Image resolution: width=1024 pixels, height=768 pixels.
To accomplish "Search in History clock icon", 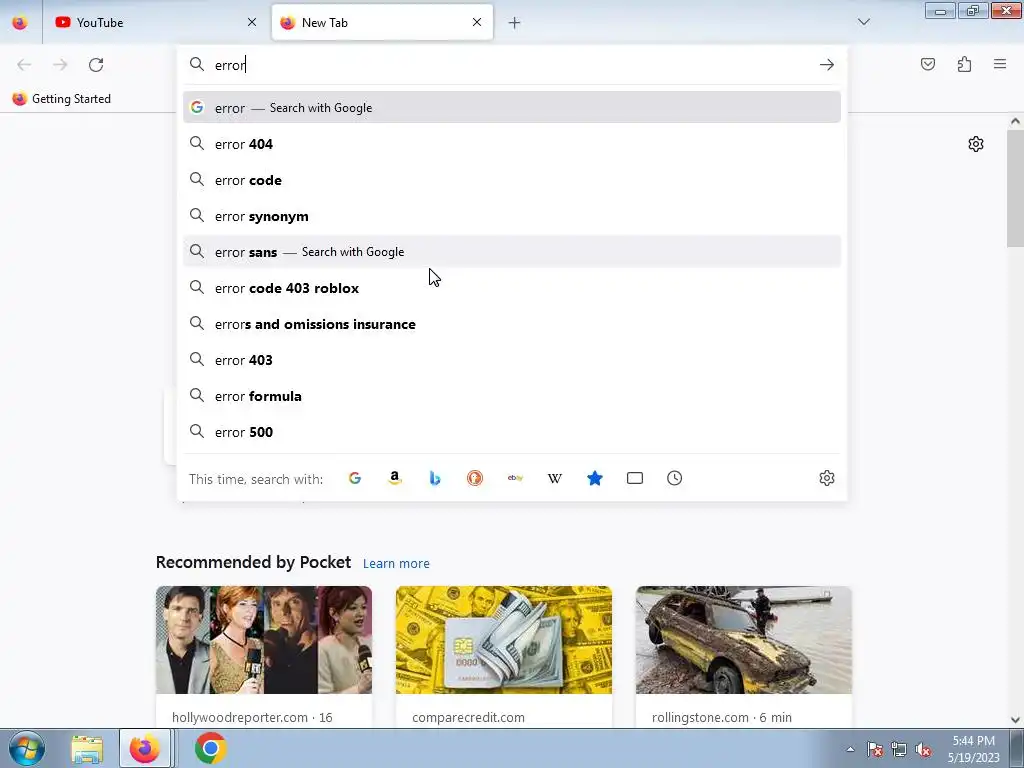I will (675, 478).
